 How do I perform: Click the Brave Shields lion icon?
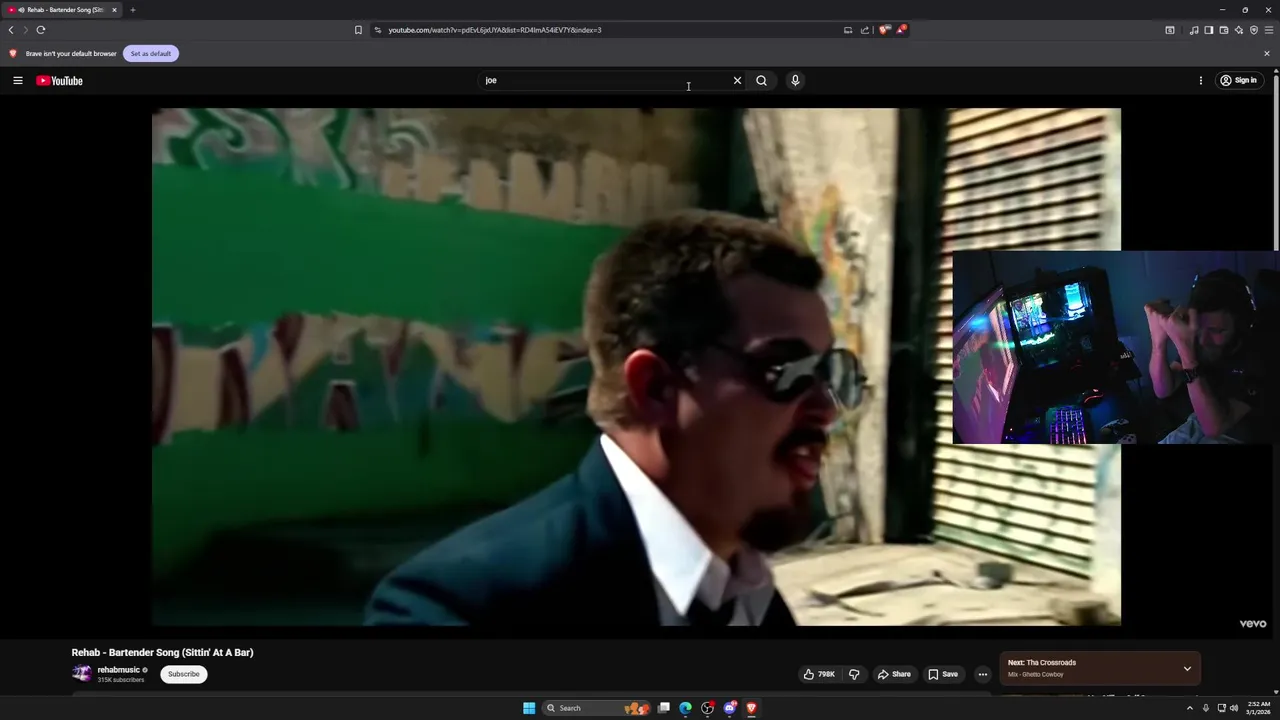coord(884,30)
